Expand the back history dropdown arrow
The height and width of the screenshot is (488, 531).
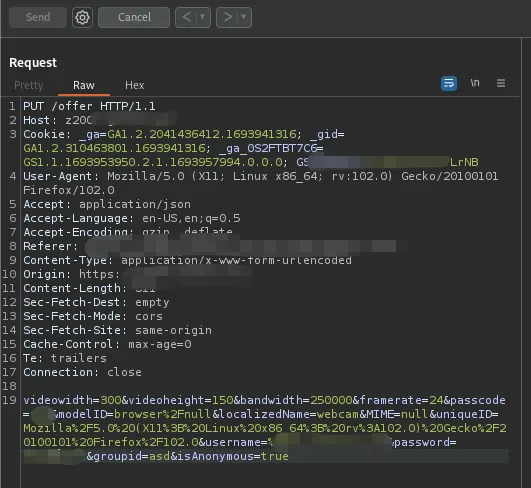pos(203,17)
